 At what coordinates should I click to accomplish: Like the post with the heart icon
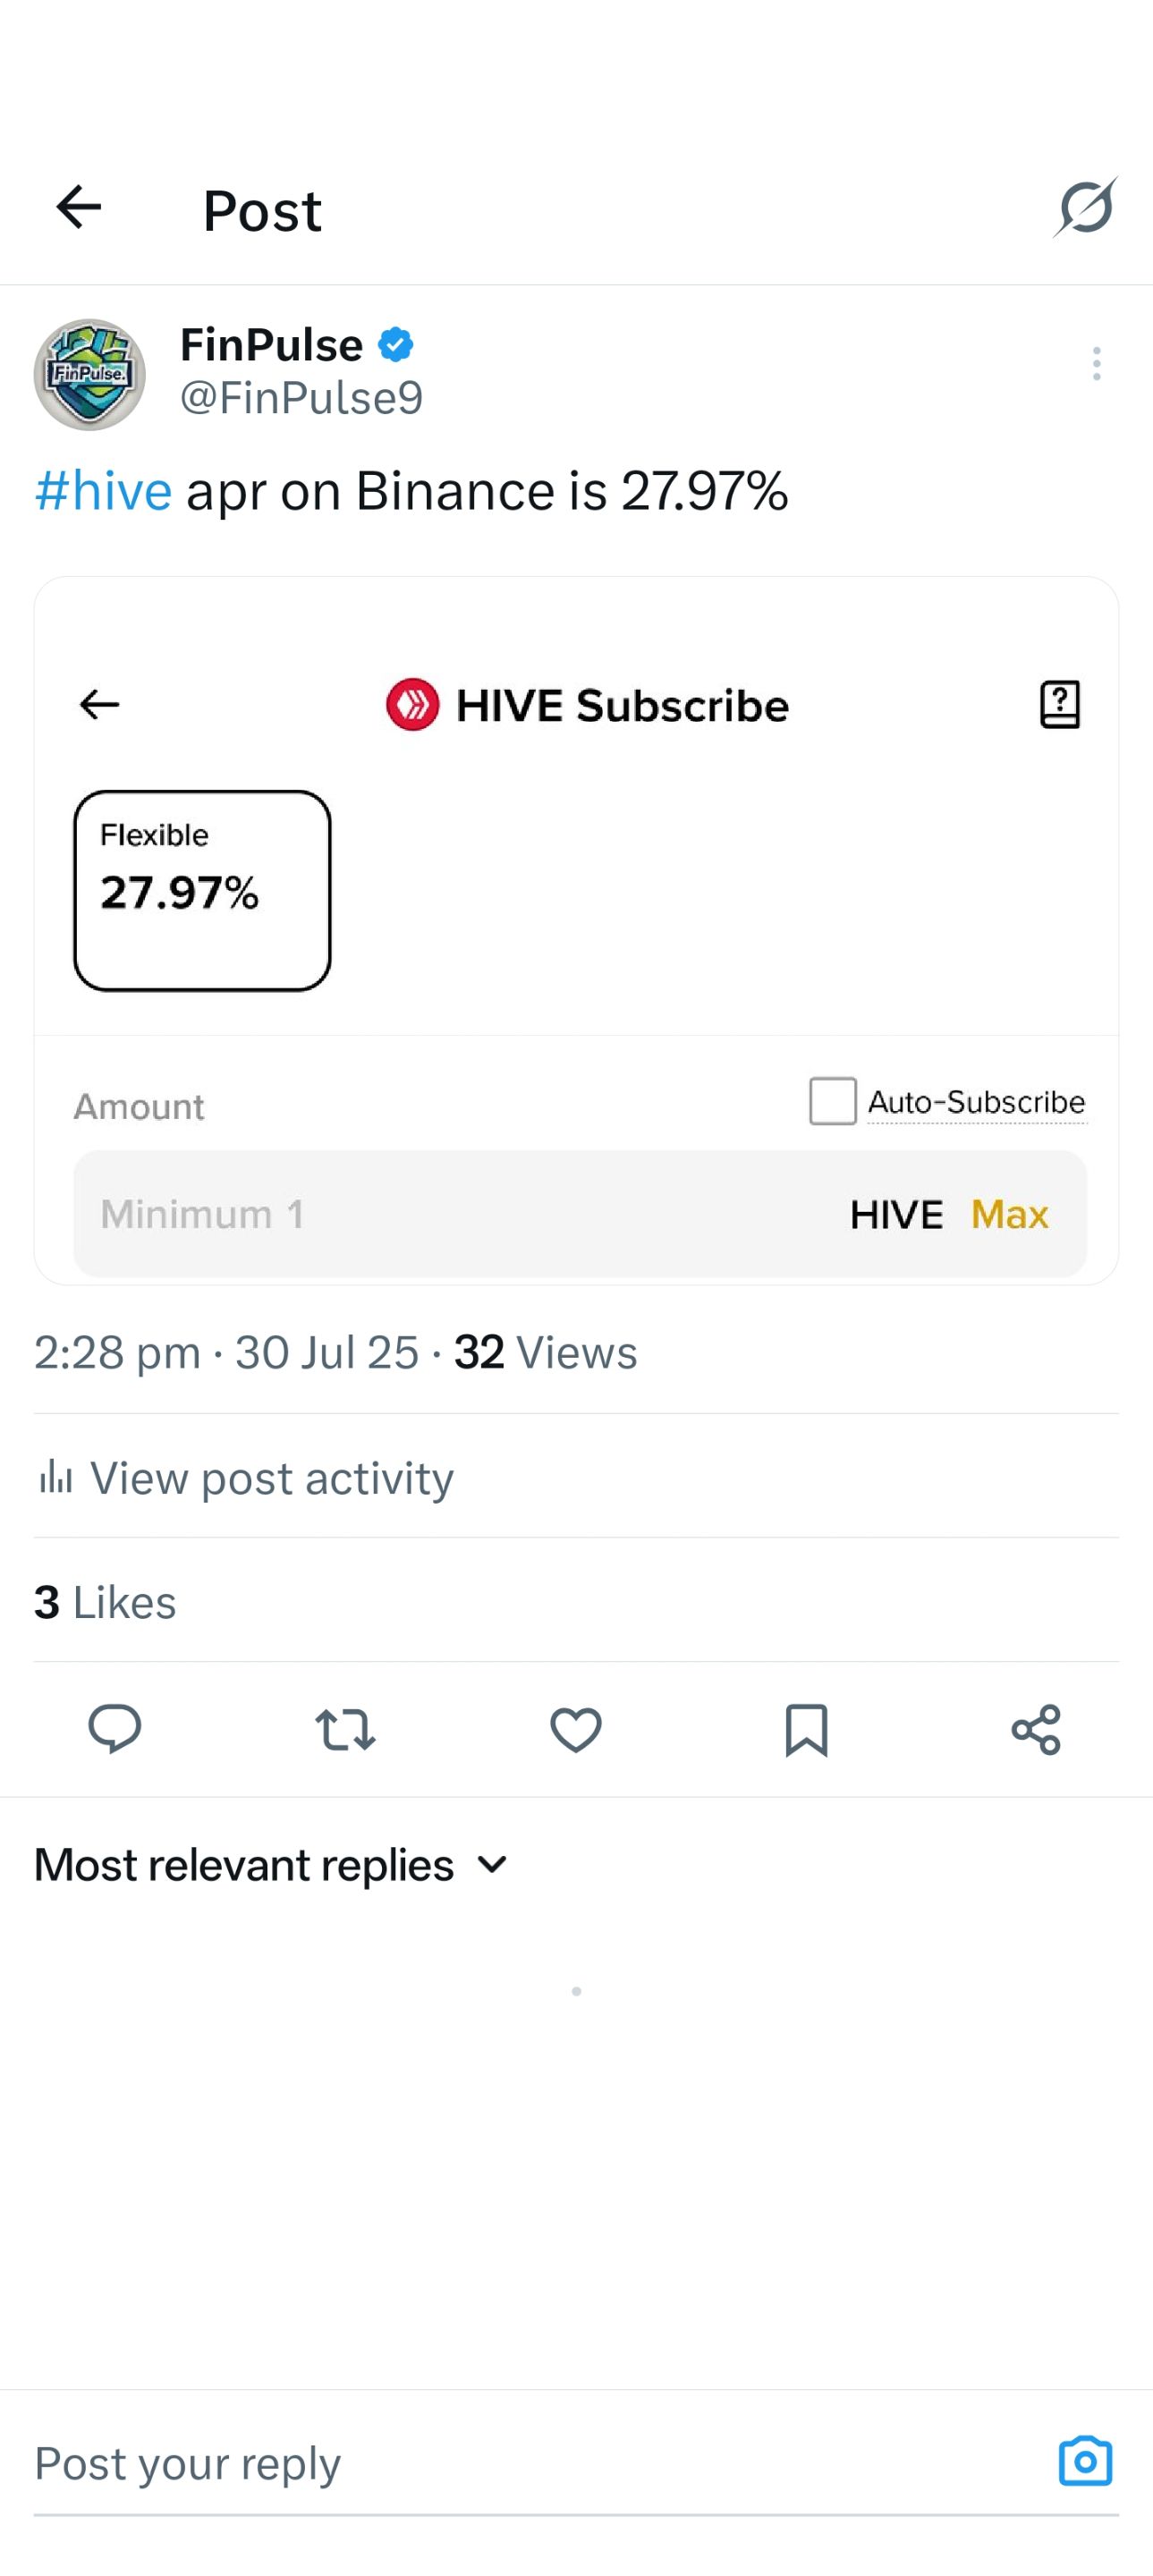coord(576,1729)
